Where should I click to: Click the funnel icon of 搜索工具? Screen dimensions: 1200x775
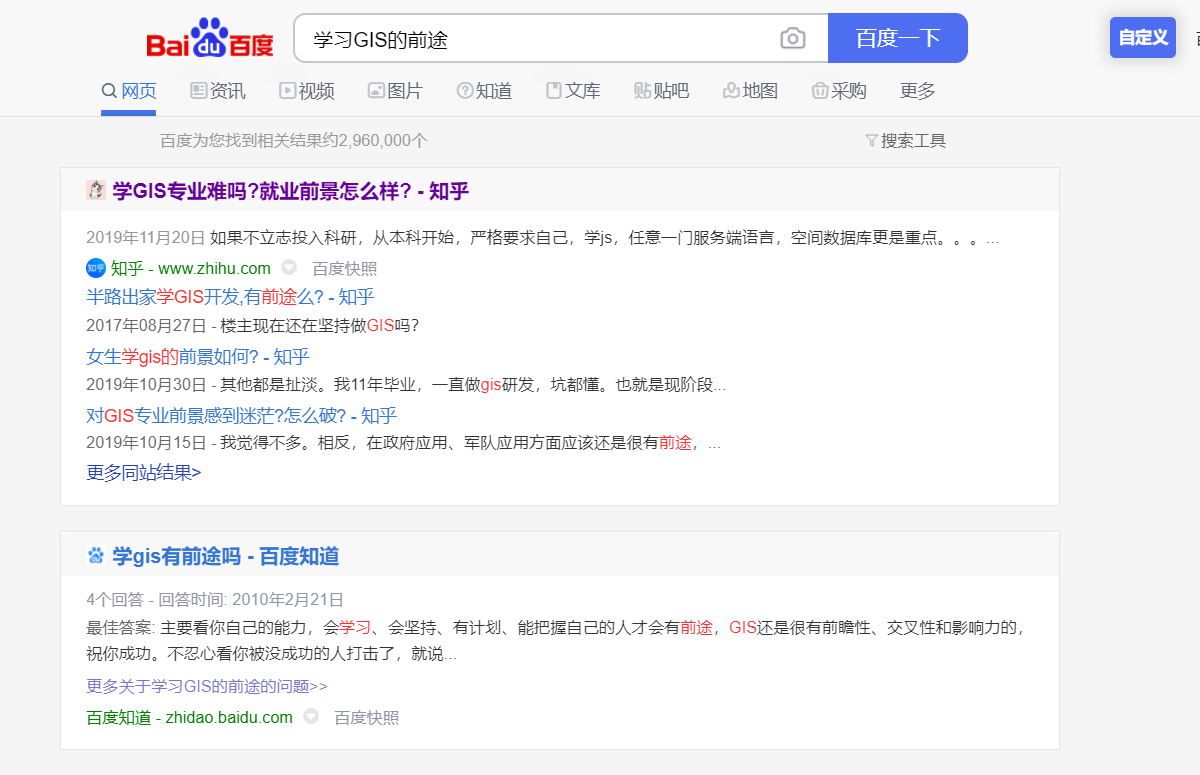(x=871, y=141)
